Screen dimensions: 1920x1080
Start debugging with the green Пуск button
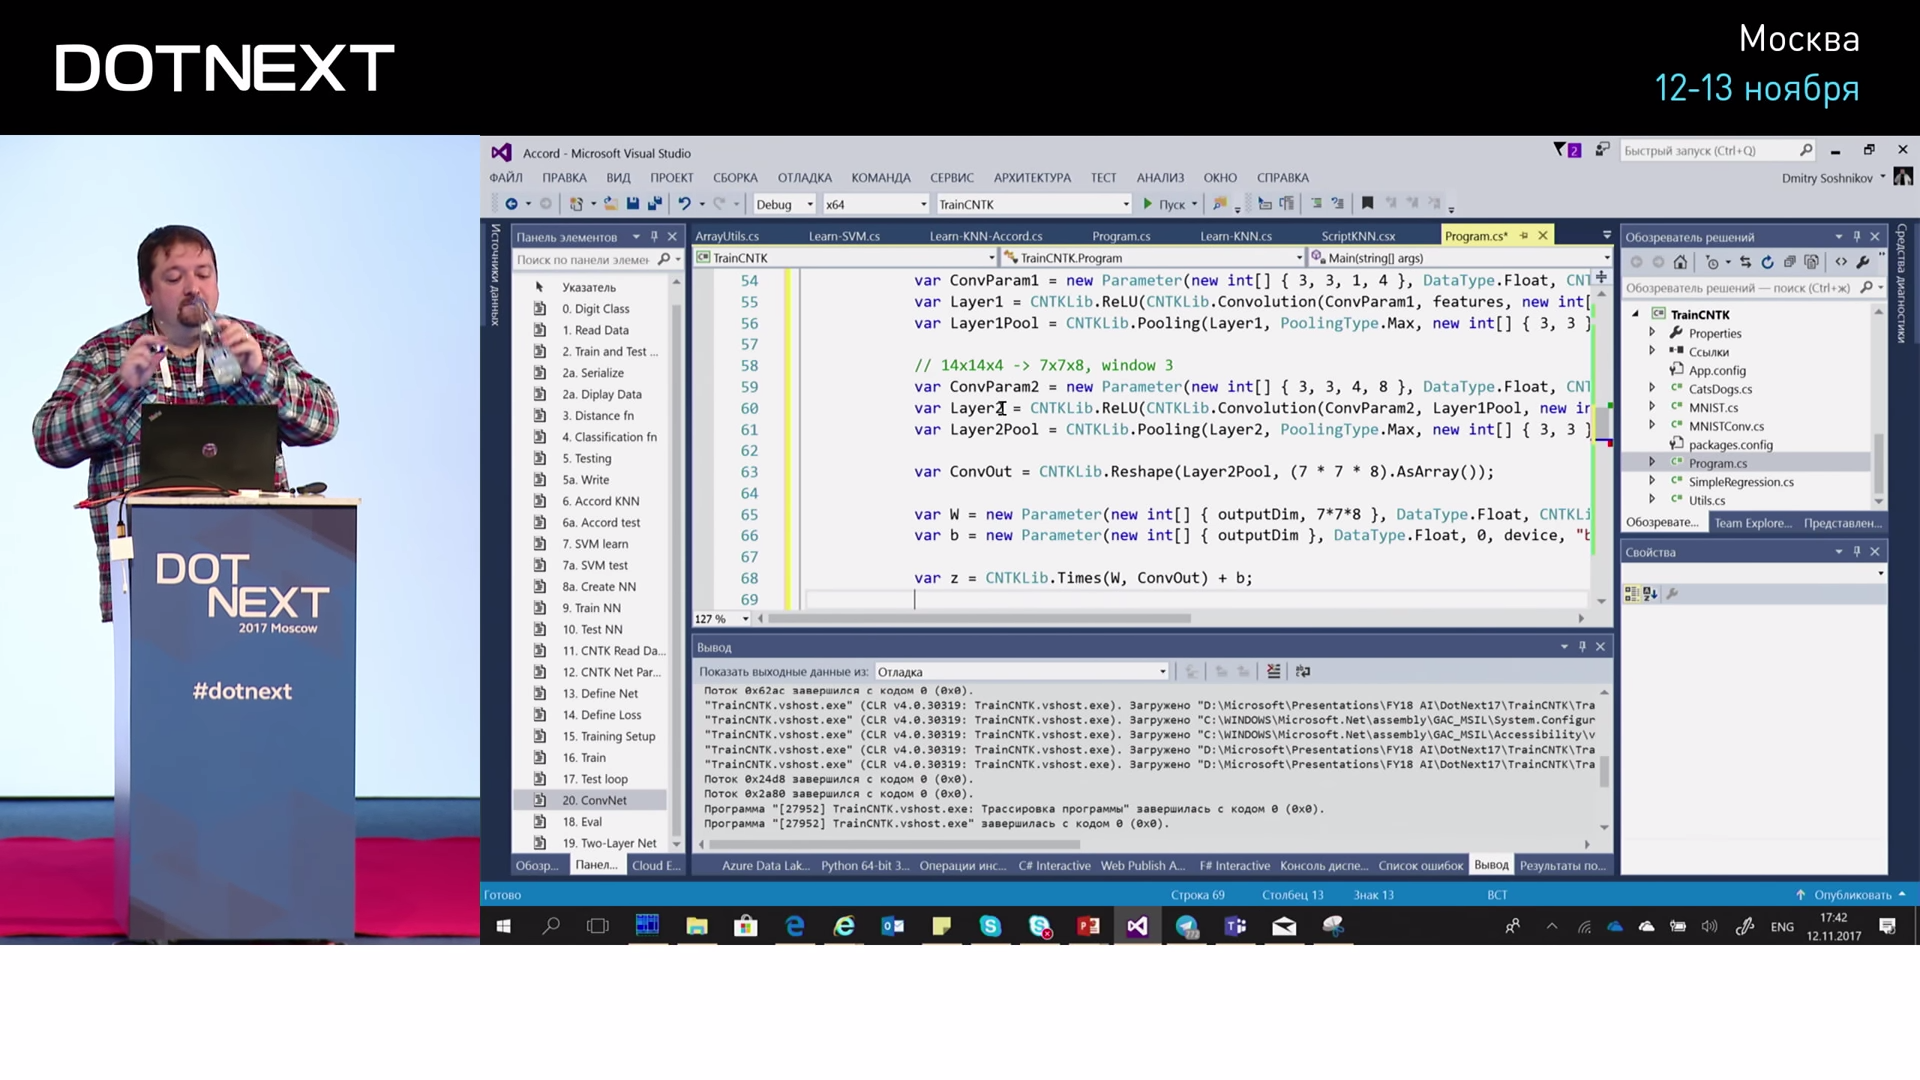[x=1163, y=204]
